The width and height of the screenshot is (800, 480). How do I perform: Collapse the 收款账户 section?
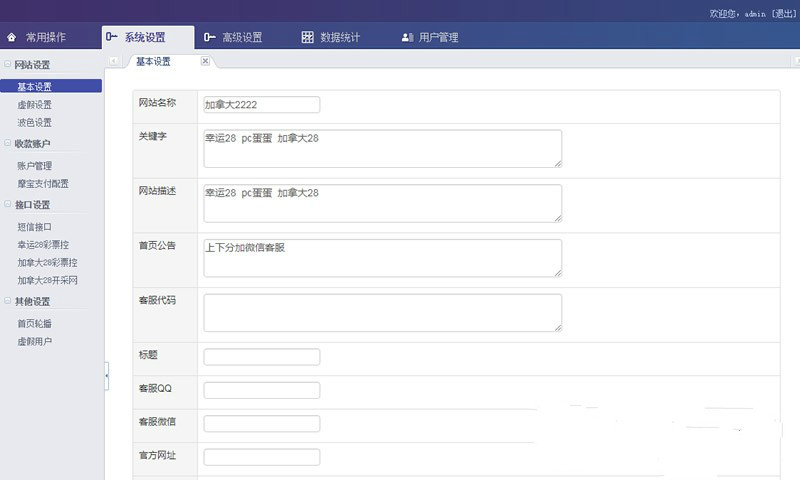pos(8,143)
